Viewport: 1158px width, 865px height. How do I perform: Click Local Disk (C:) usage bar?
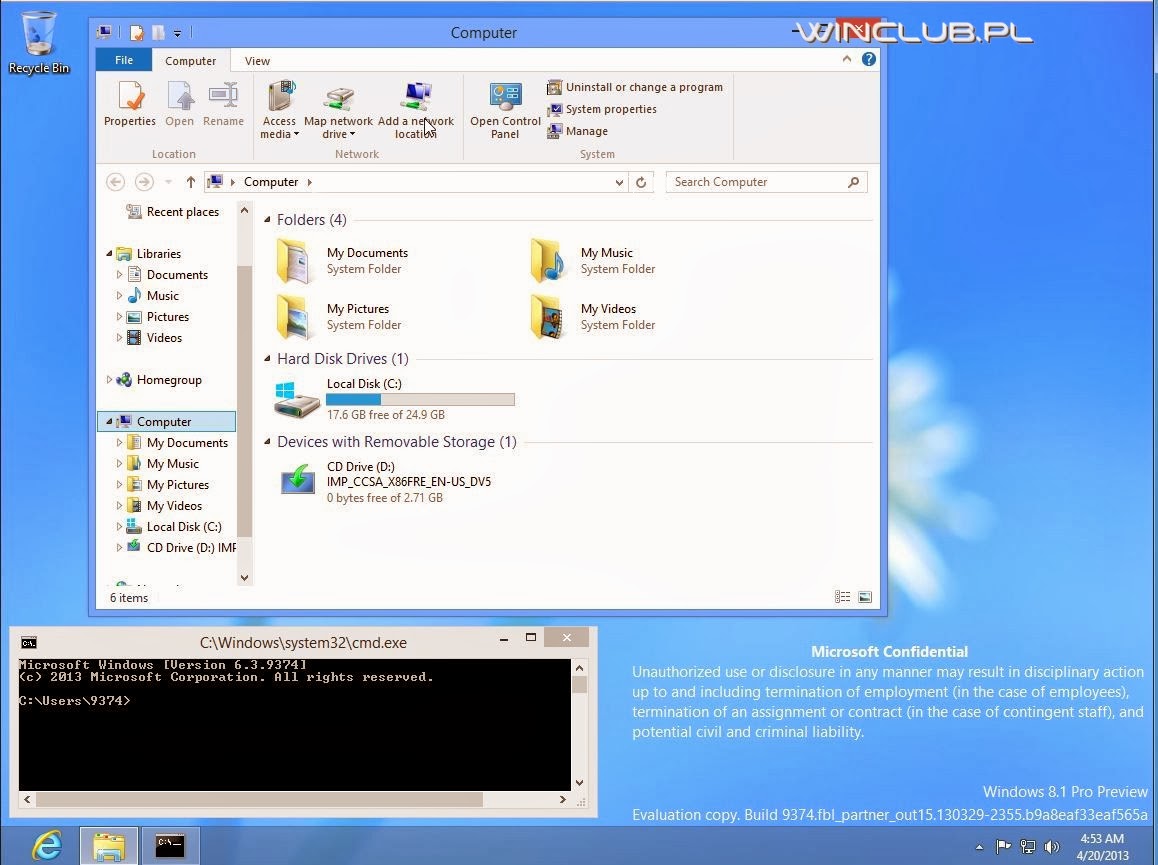420,400
